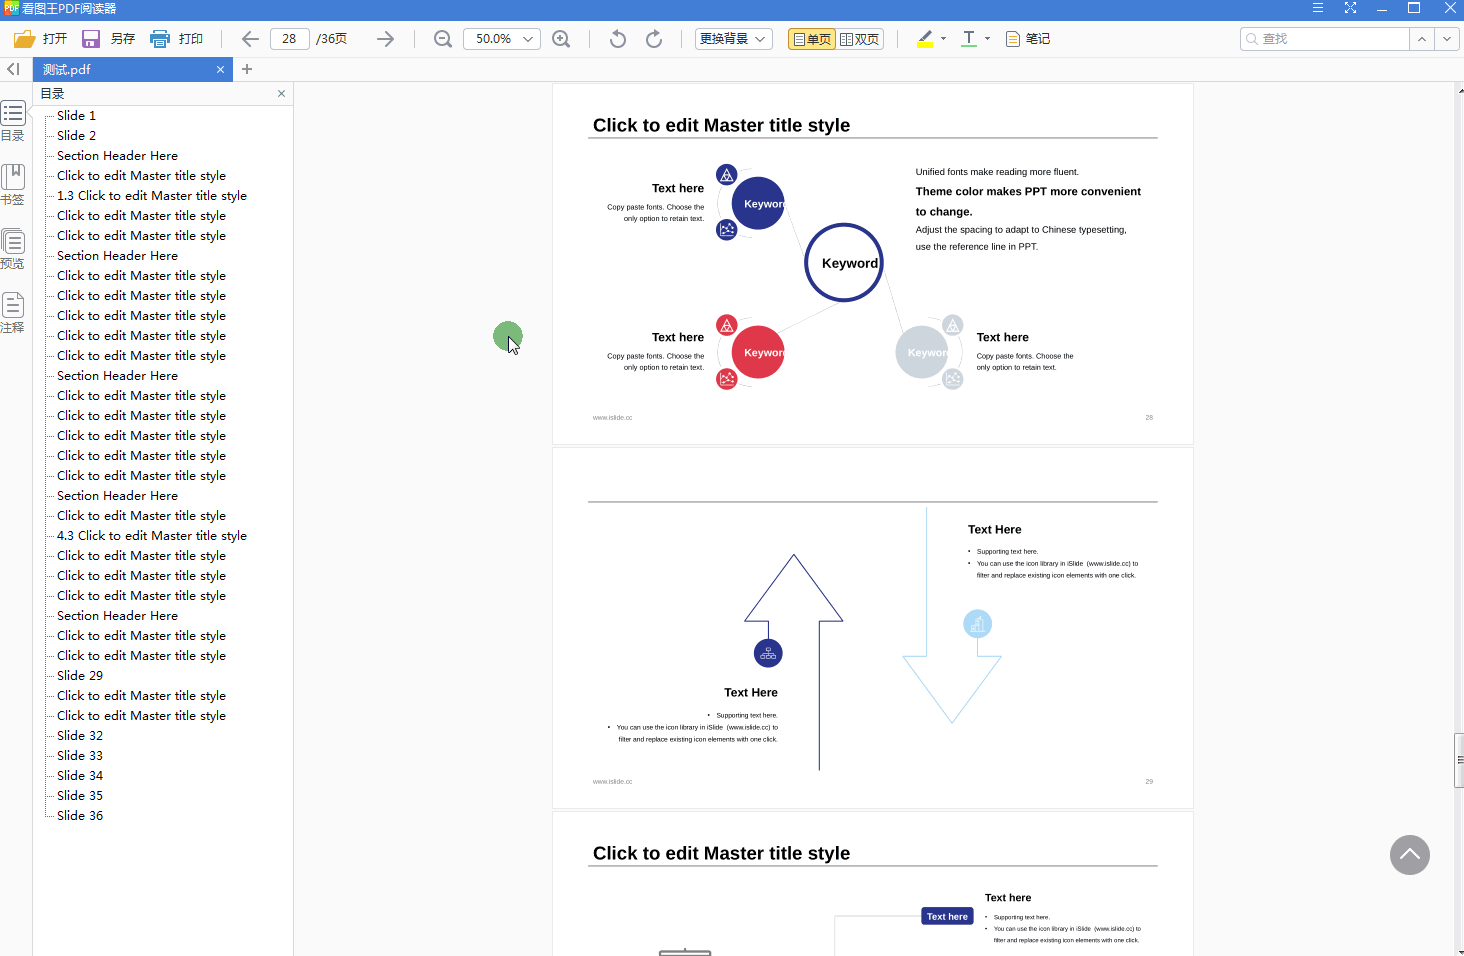
Task: Enter fullscreen mode from the title bar
Action: click(1350, 8)
